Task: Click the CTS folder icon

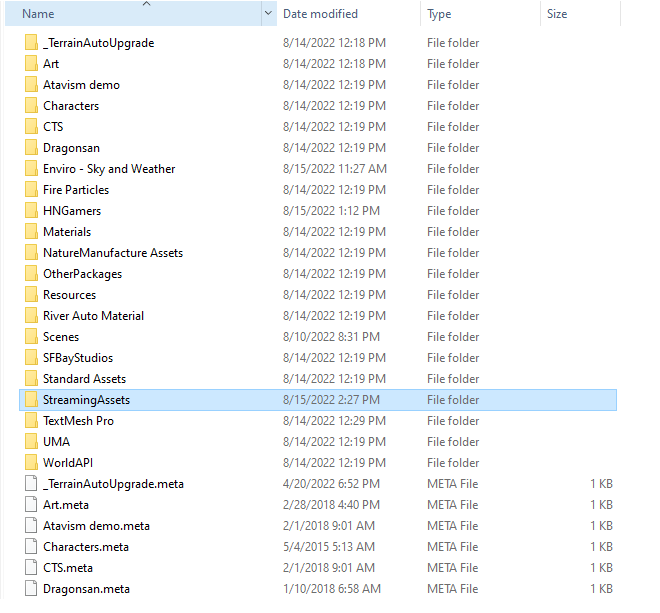Action: tap(31, 127)
